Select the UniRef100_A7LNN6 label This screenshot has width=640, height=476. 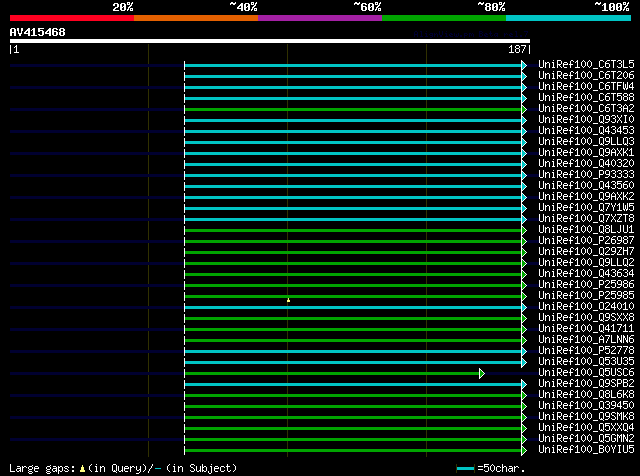pos(586,340)
